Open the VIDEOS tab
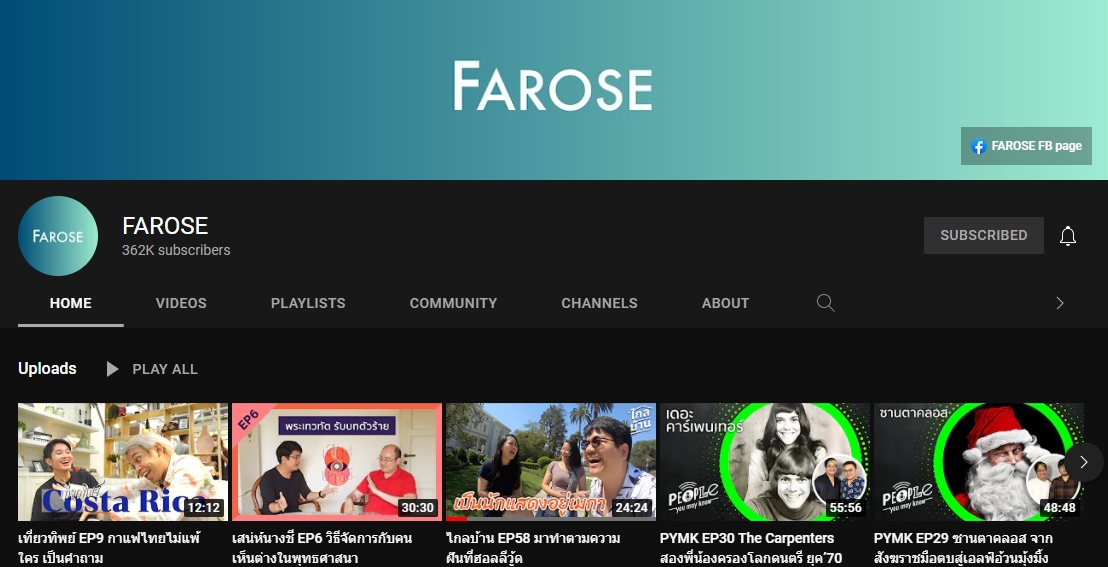1108x567 pixels. tap(181, 303)
